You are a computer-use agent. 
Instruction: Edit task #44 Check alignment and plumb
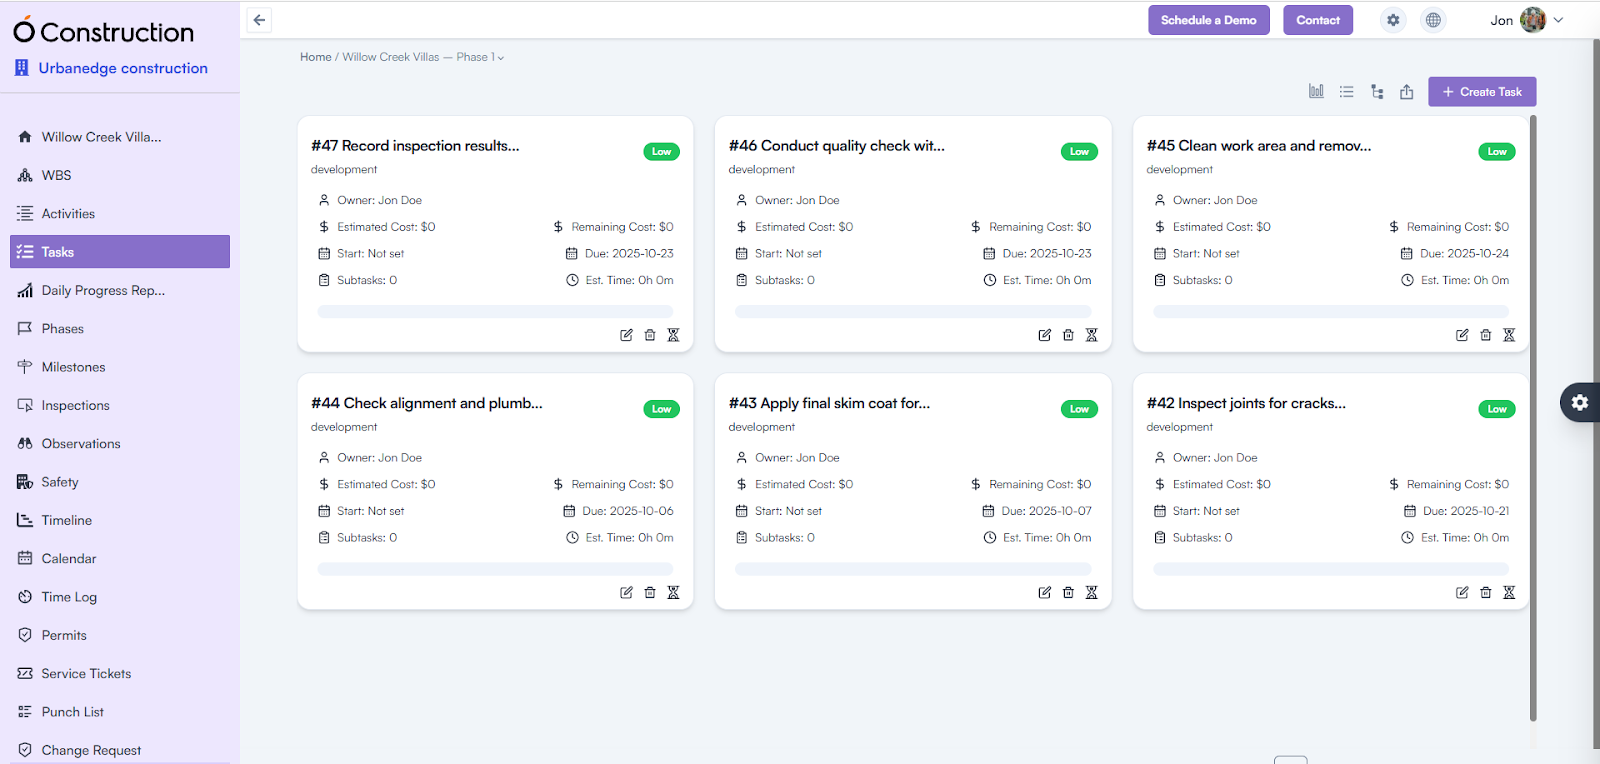pyautogui.click(x=626, y=592)
